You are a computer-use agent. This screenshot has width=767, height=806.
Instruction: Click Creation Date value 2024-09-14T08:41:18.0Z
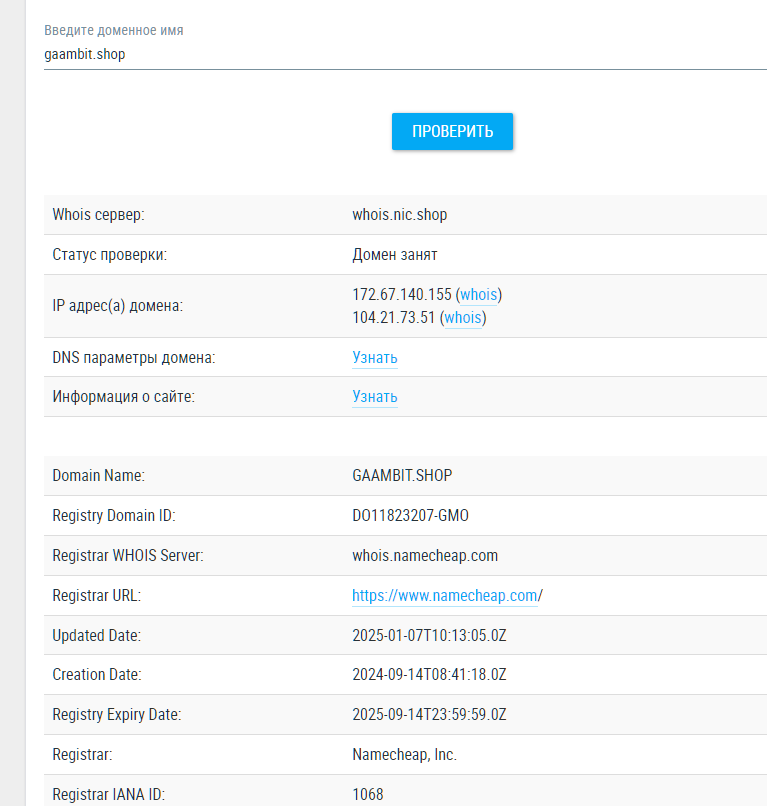(429, 674)
